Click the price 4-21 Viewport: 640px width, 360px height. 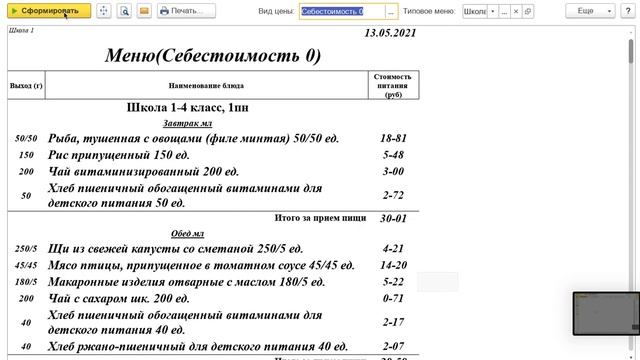pyautogui.click(x=393, y=249)
